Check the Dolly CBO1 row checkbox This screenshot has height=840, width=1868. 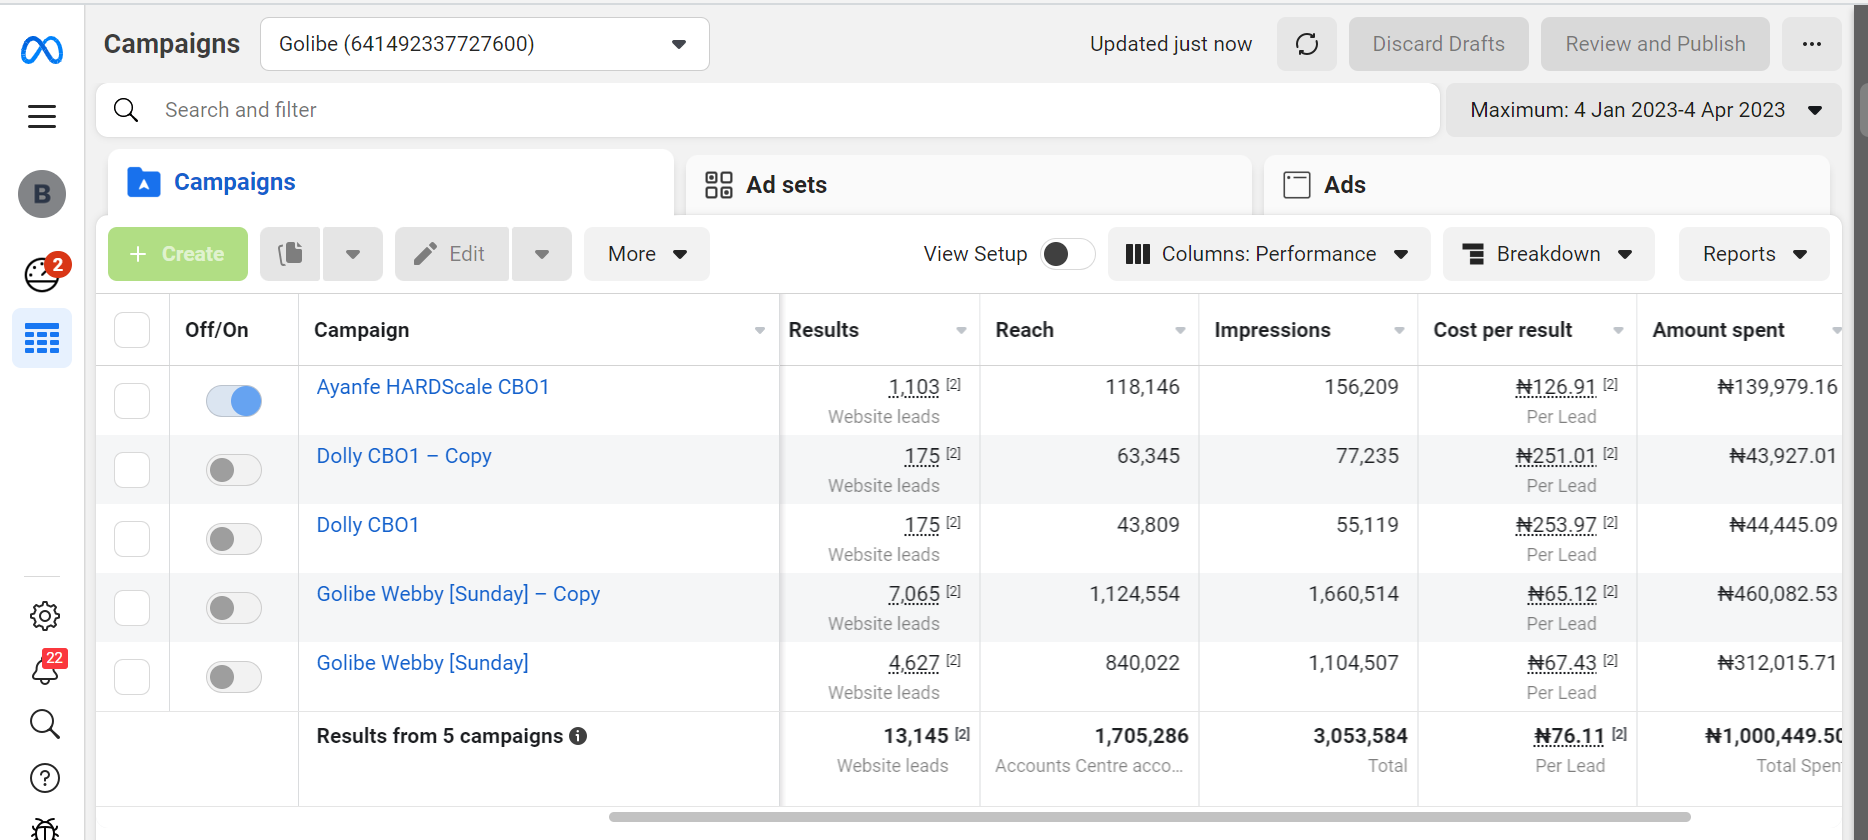click(132, 539)
